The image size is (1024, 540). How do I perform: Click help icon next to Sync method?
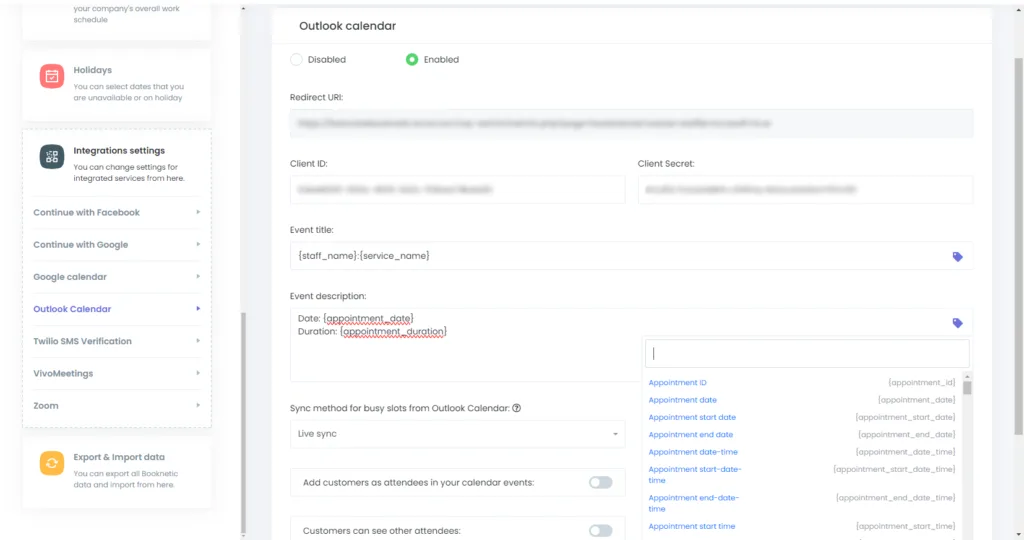tap(517, 408)
